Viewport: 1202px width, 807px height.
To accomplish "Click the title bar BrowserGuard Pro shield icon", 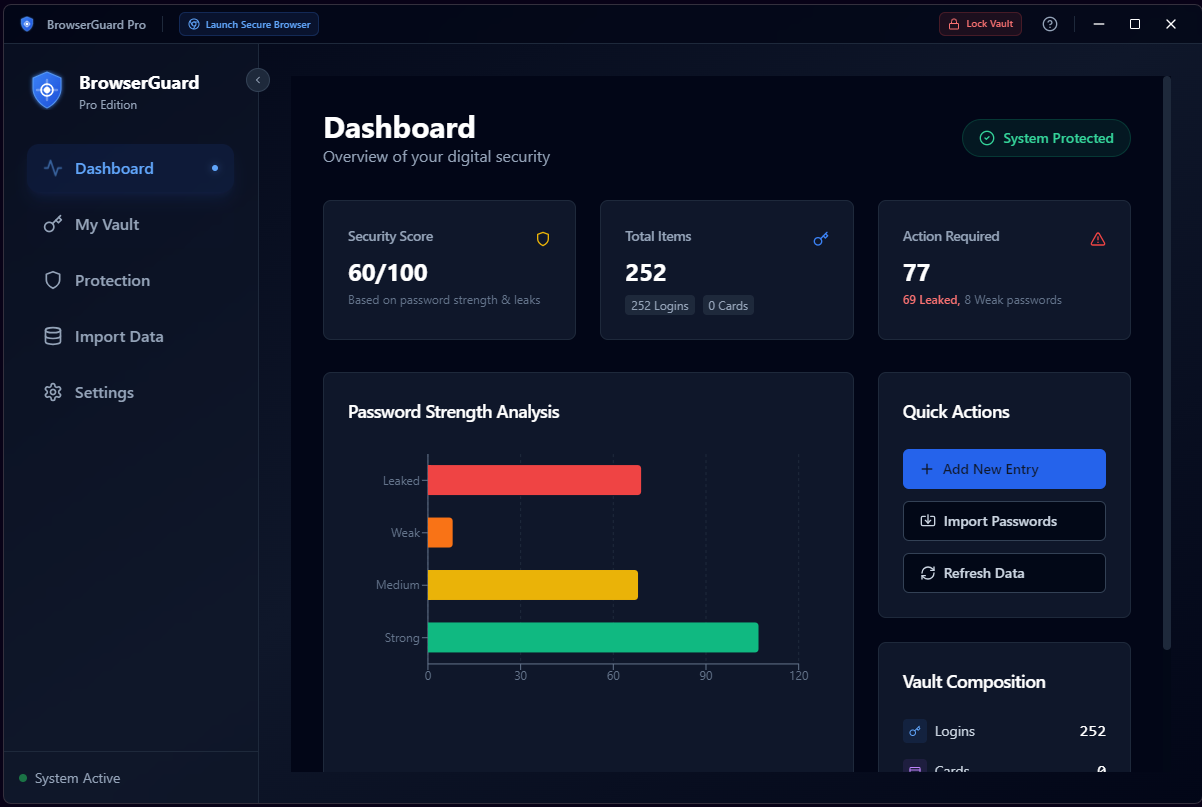I will [27, 24].
